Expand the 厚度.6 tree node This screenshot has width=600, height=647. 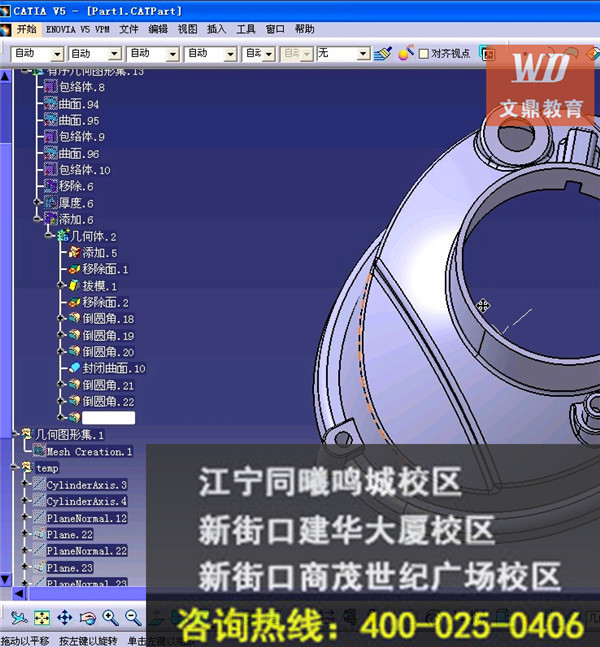pyautogui.click(x=37, y=202)
